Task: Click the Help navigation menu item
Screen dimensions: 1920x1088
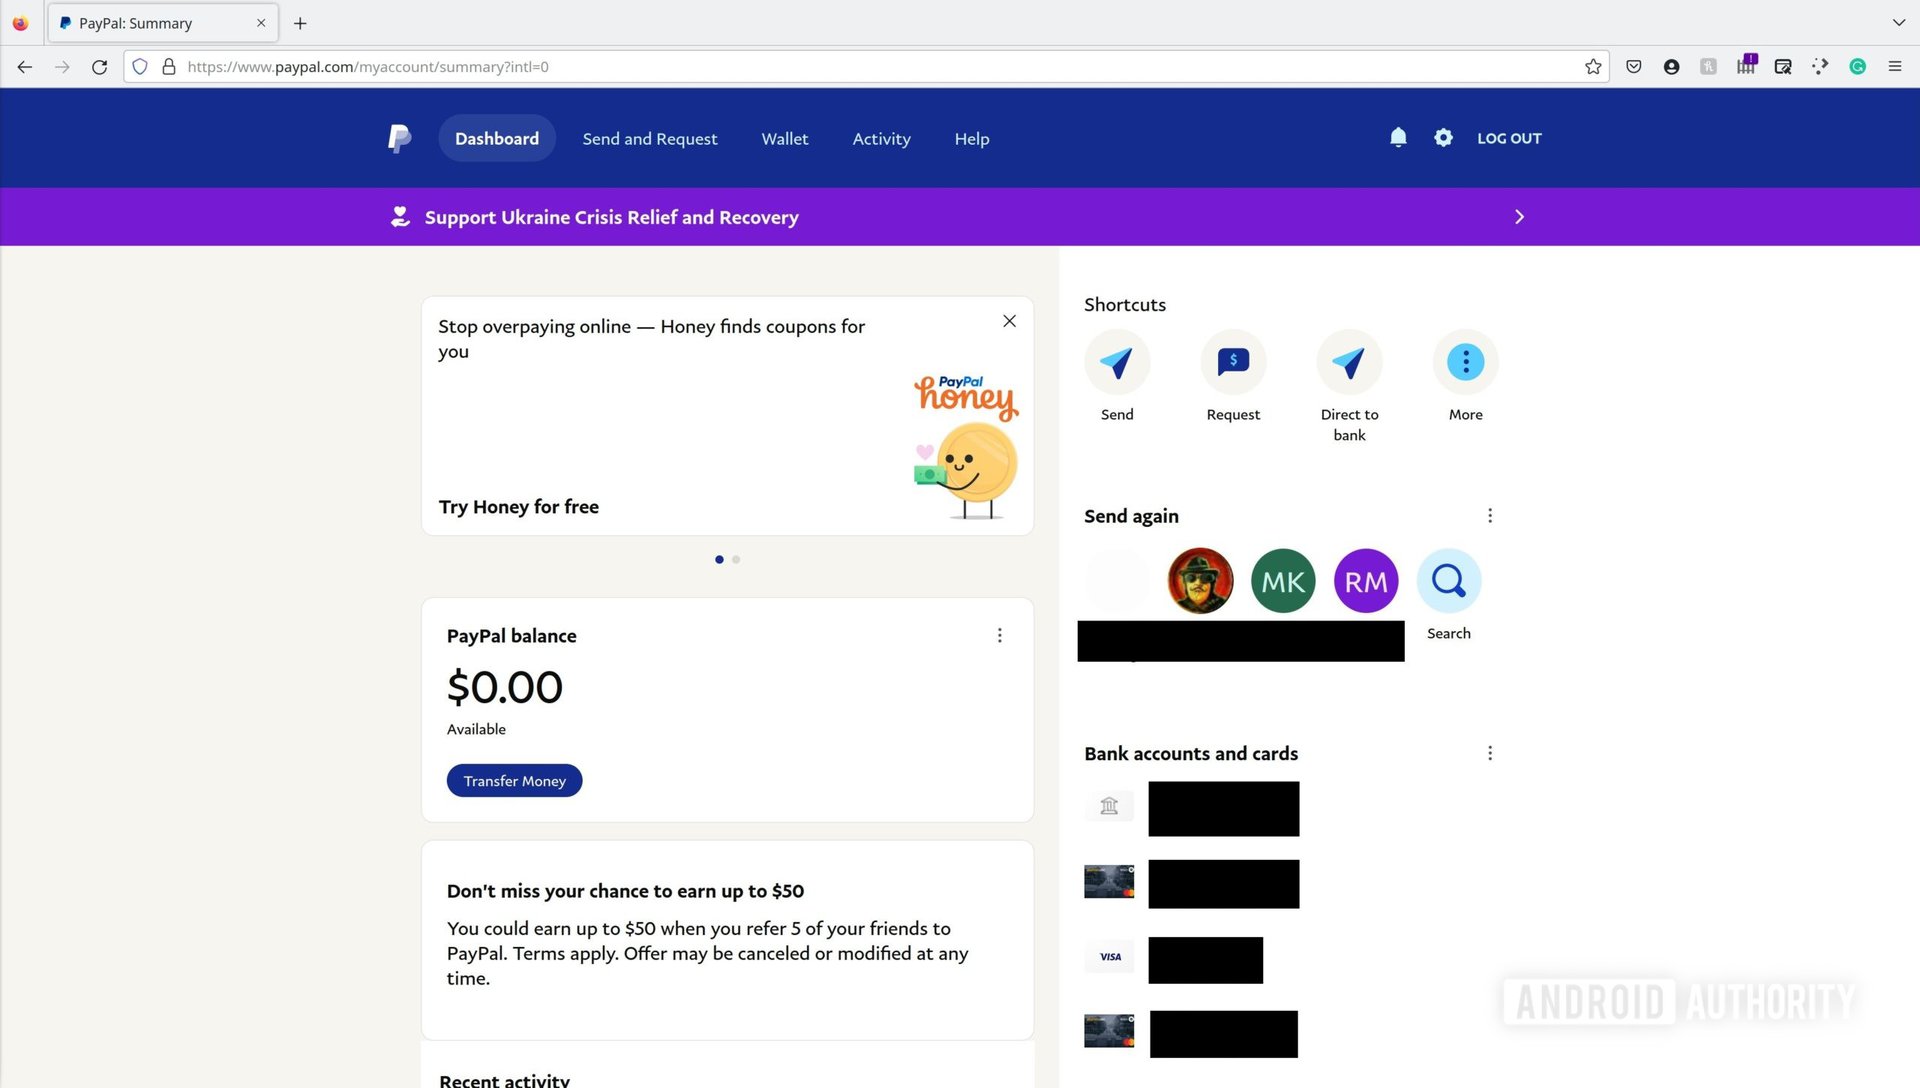Action: 972,138
